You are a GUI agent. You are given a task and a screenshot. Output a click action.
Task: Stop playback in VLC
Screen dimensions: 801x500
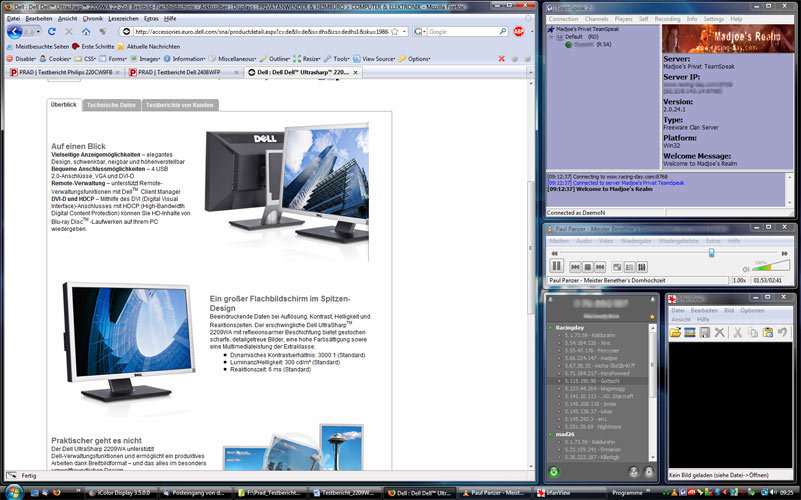[x=587, y=267]
